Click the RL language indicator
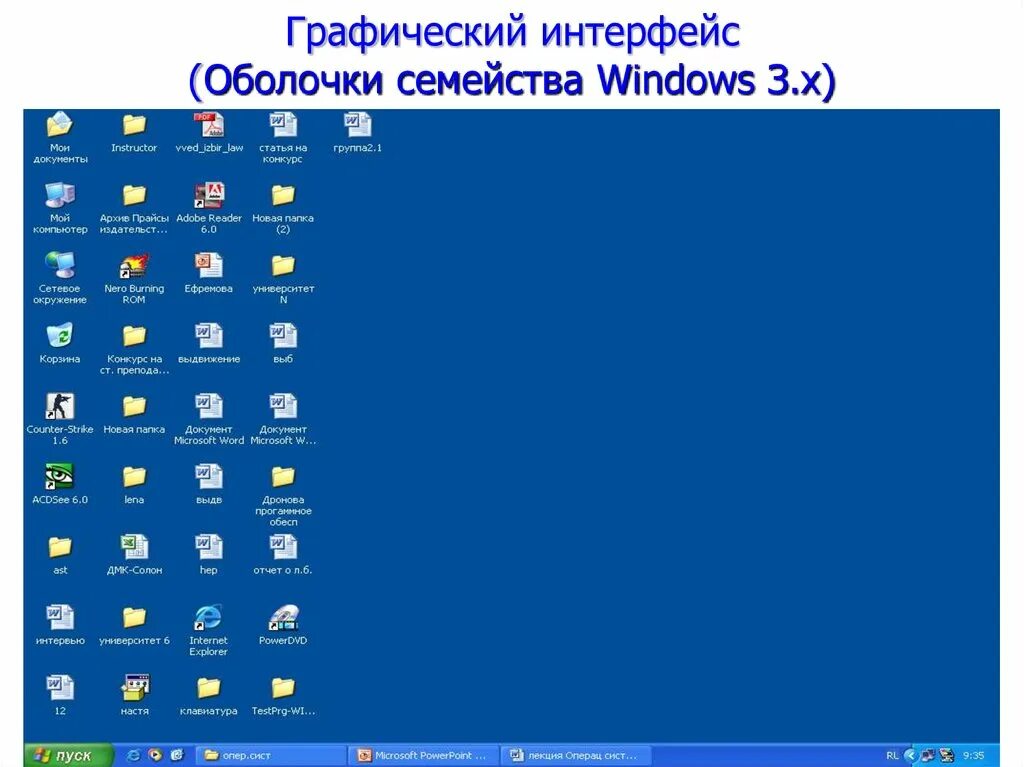This screenshot has height=767, width=1024. click(892, 755)
